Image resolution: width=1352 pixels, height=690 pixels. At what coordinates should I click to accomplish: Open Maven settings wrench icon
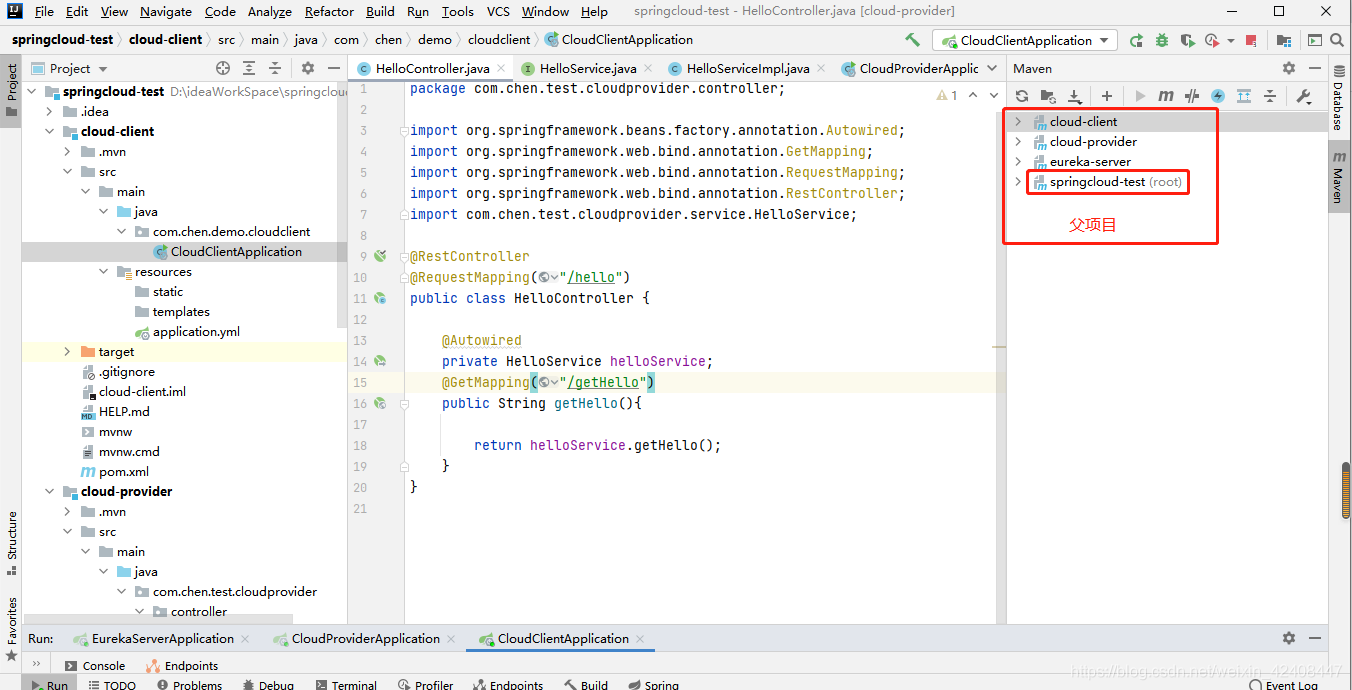coord(1303,96)
